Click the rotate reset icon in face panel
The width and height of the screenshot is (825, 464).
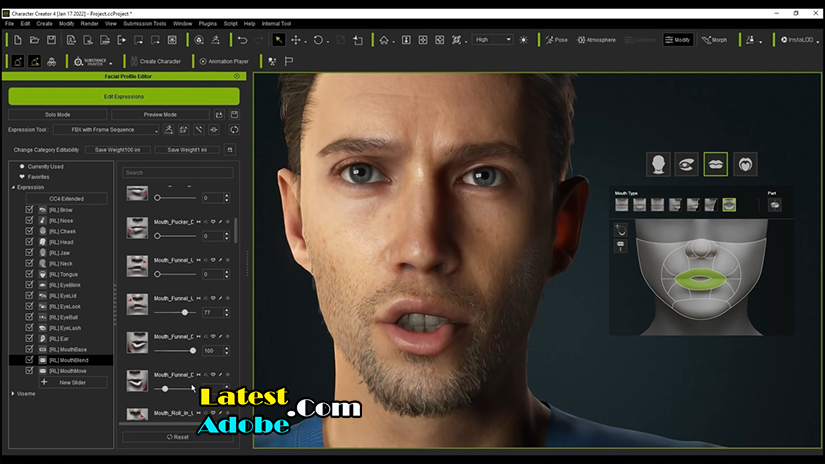point(620,230)
